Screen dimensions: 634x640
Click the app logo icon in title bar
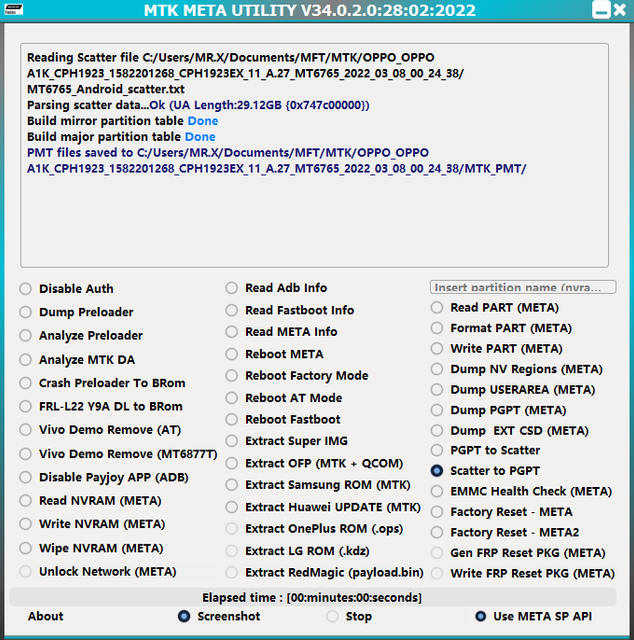point(13,9)
